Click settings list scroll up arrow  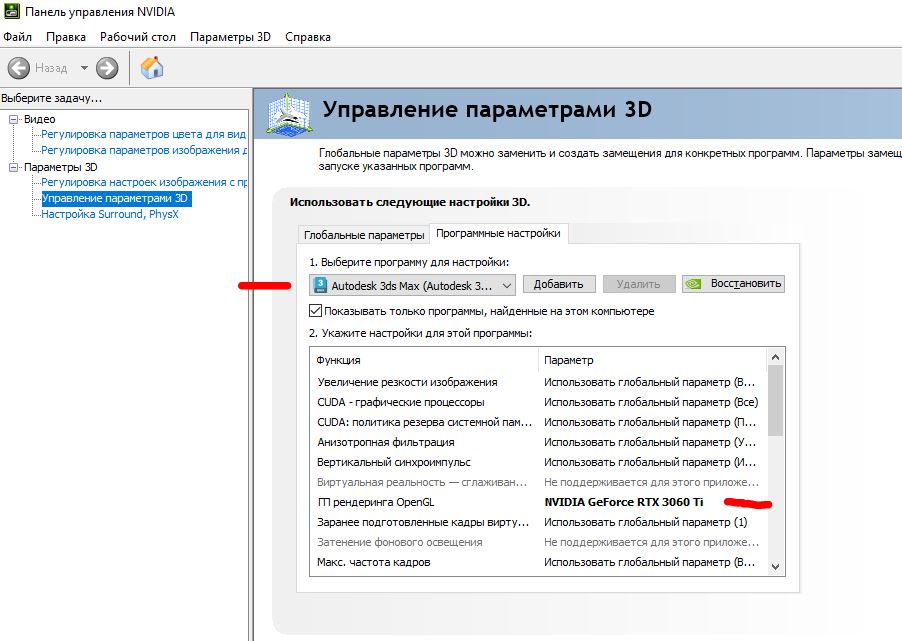(775, 357)
